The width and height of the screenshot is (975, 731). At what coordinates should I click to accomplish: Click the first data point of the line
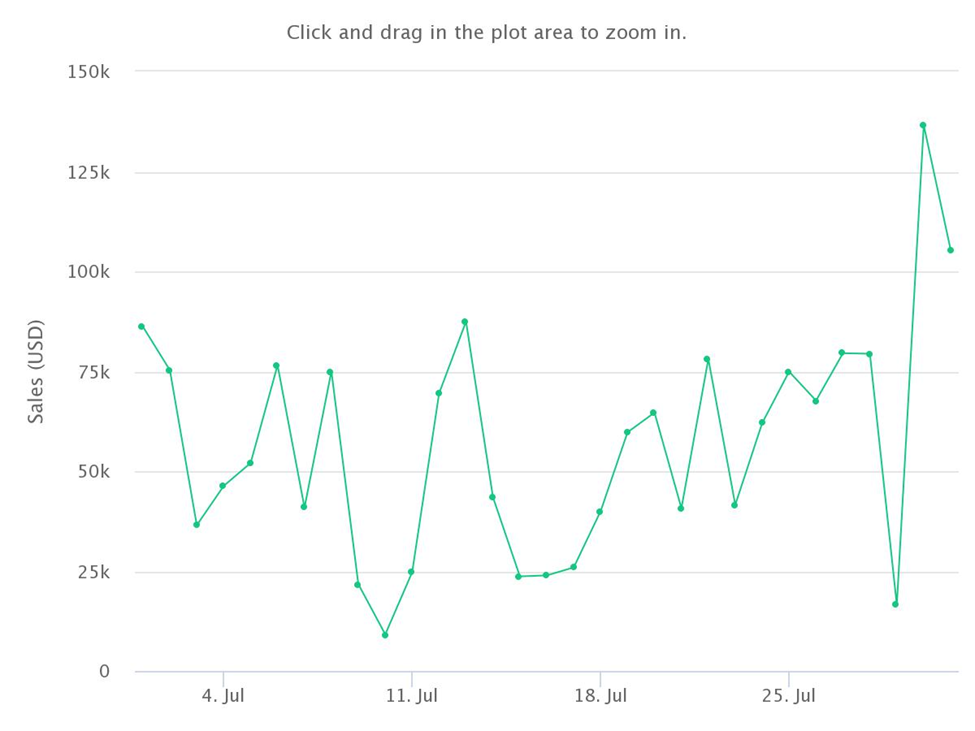[141, 326]
